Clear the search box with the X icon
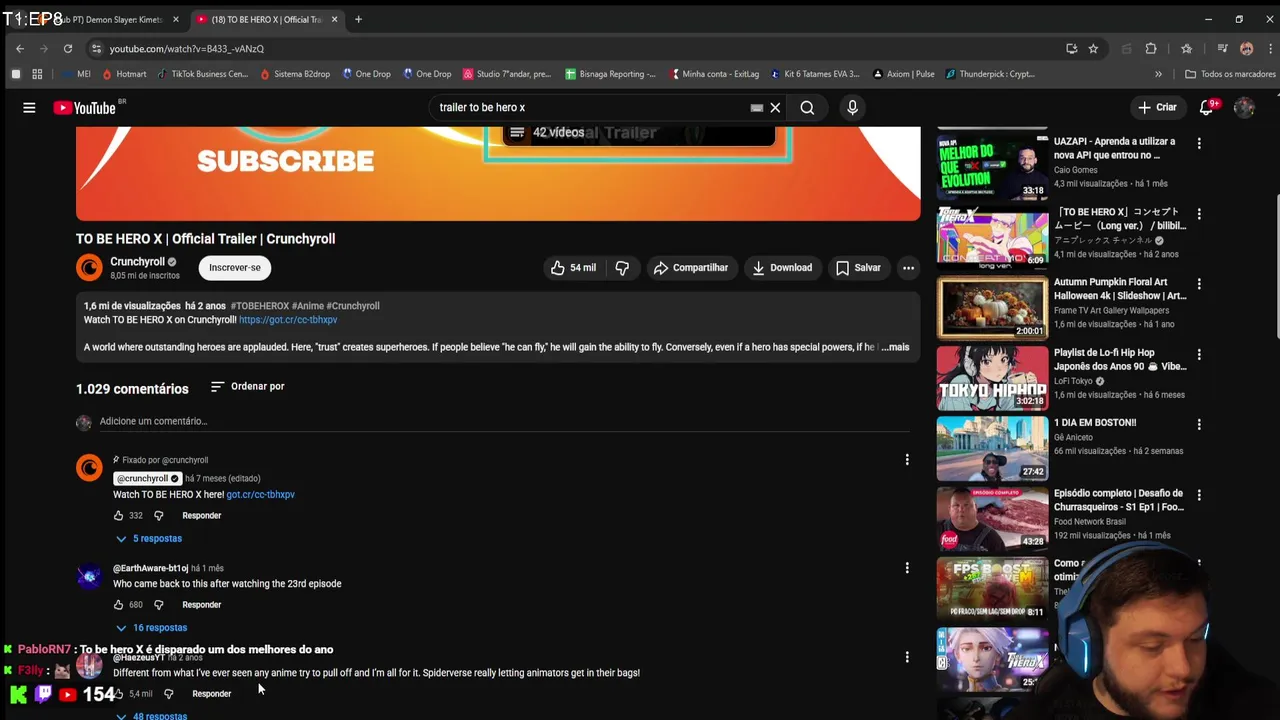This screenshot has height=720, width=1280. point(775,107)
